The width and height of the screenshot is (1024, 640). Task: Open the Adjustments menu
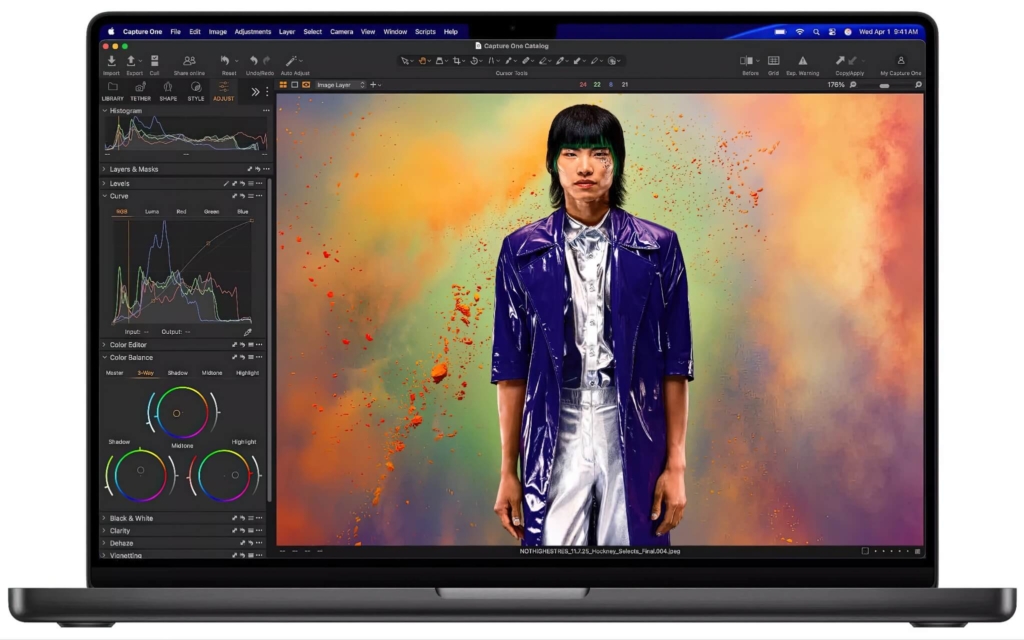click(253, 31)
